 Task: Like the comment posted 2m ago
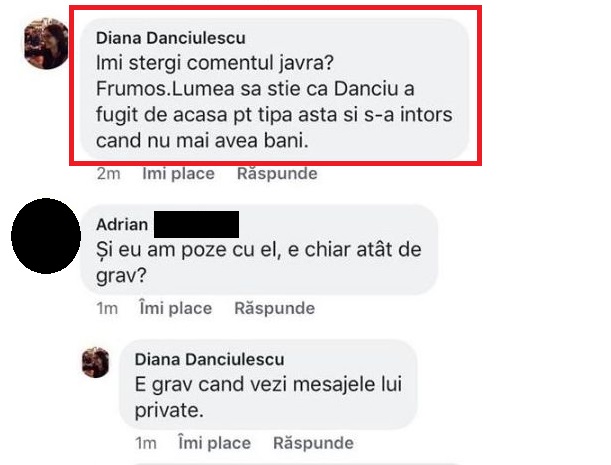pos(178,173)
